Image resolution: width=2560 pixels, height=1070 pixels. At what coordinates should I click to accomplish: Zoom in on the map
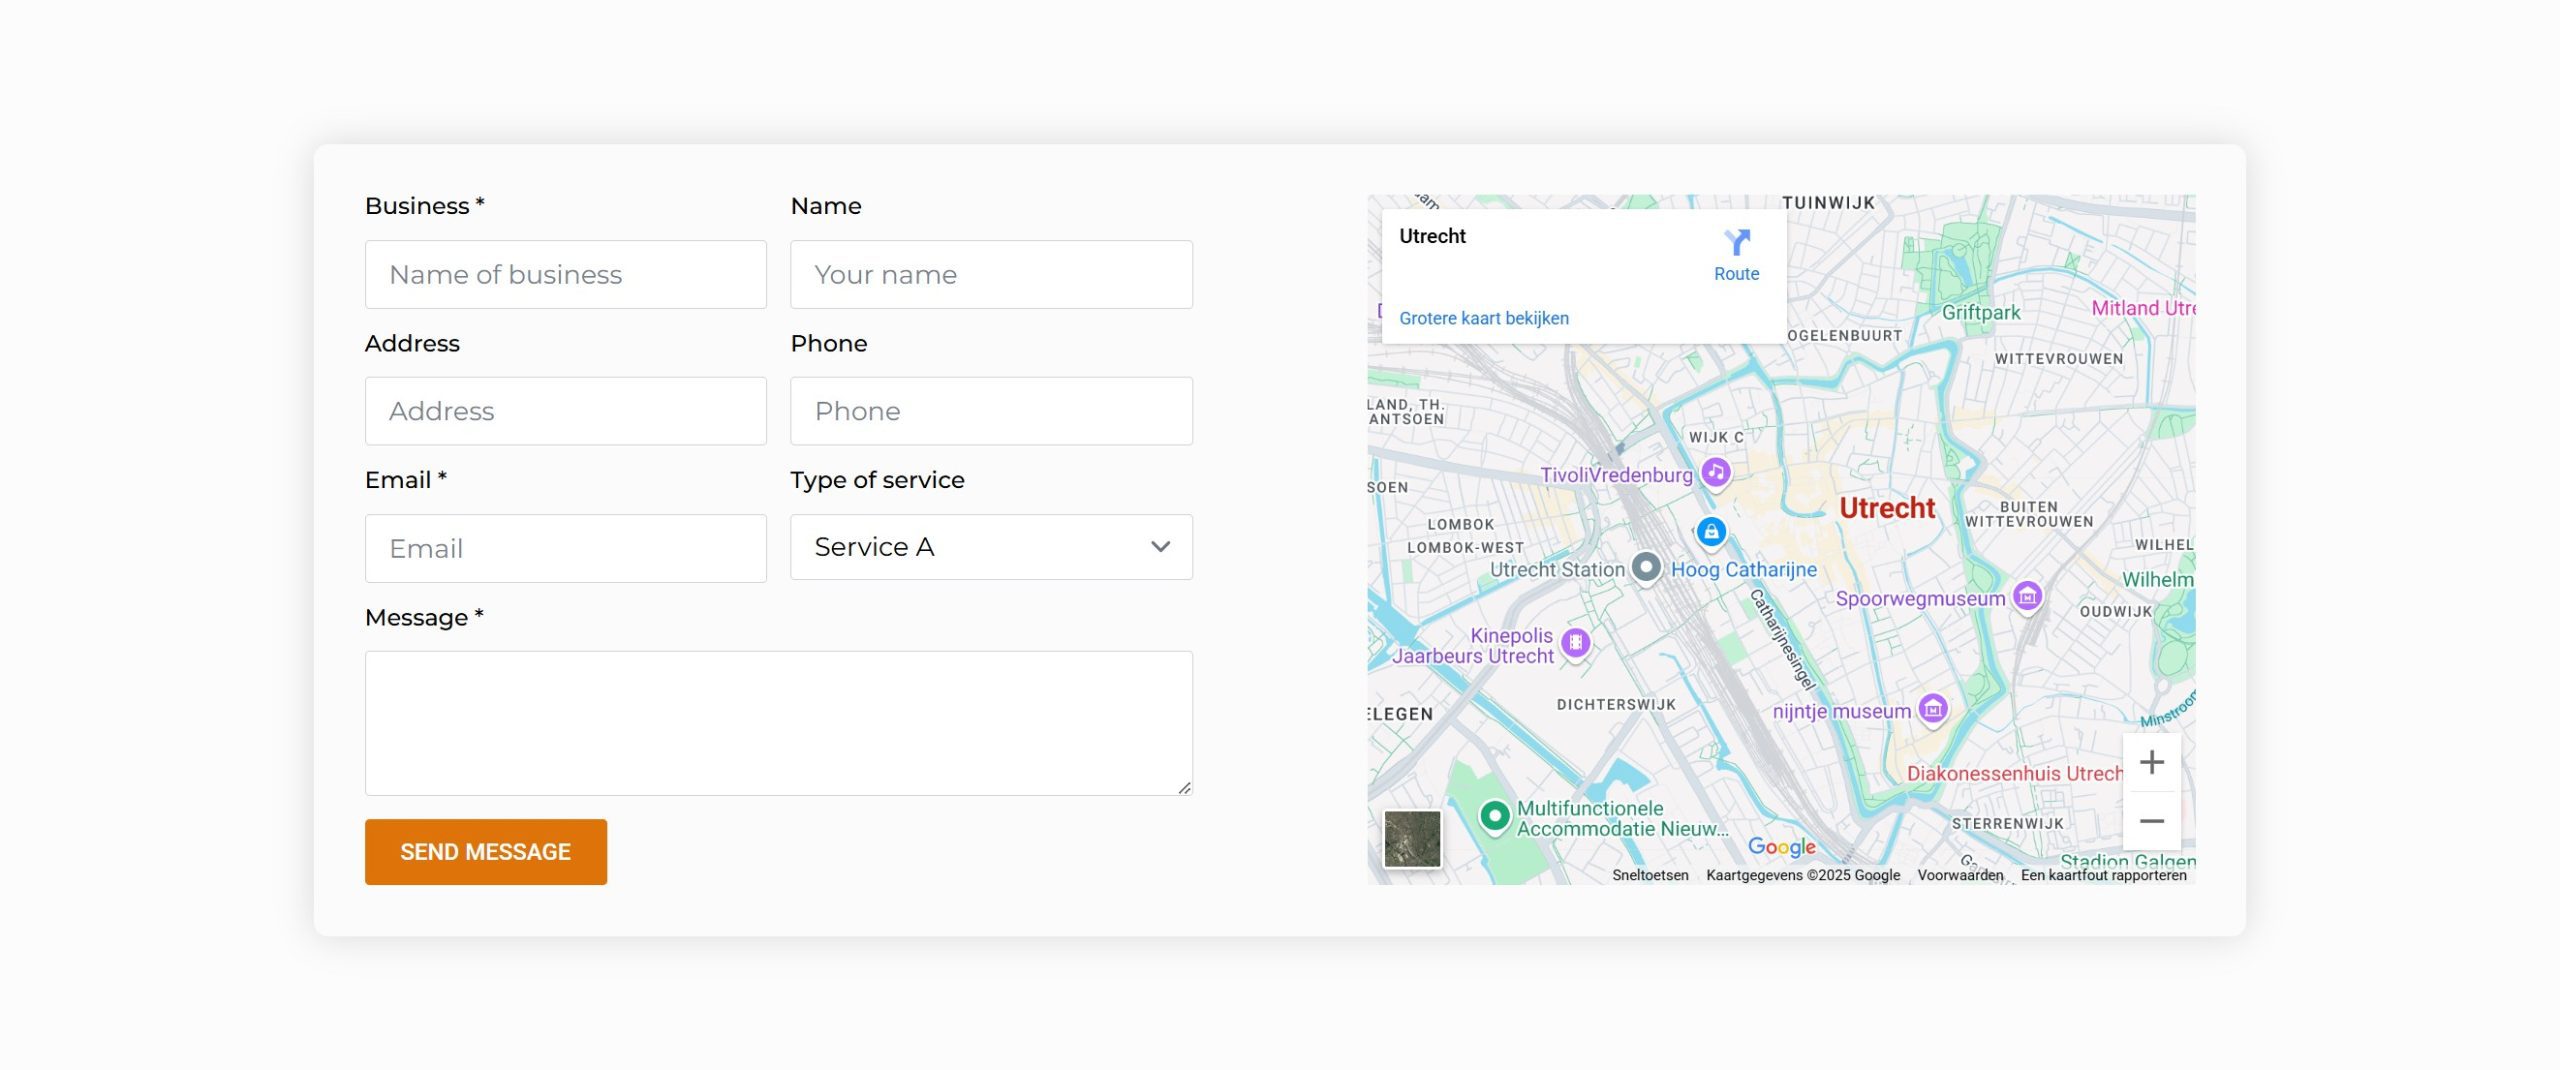click(2151, 763)
